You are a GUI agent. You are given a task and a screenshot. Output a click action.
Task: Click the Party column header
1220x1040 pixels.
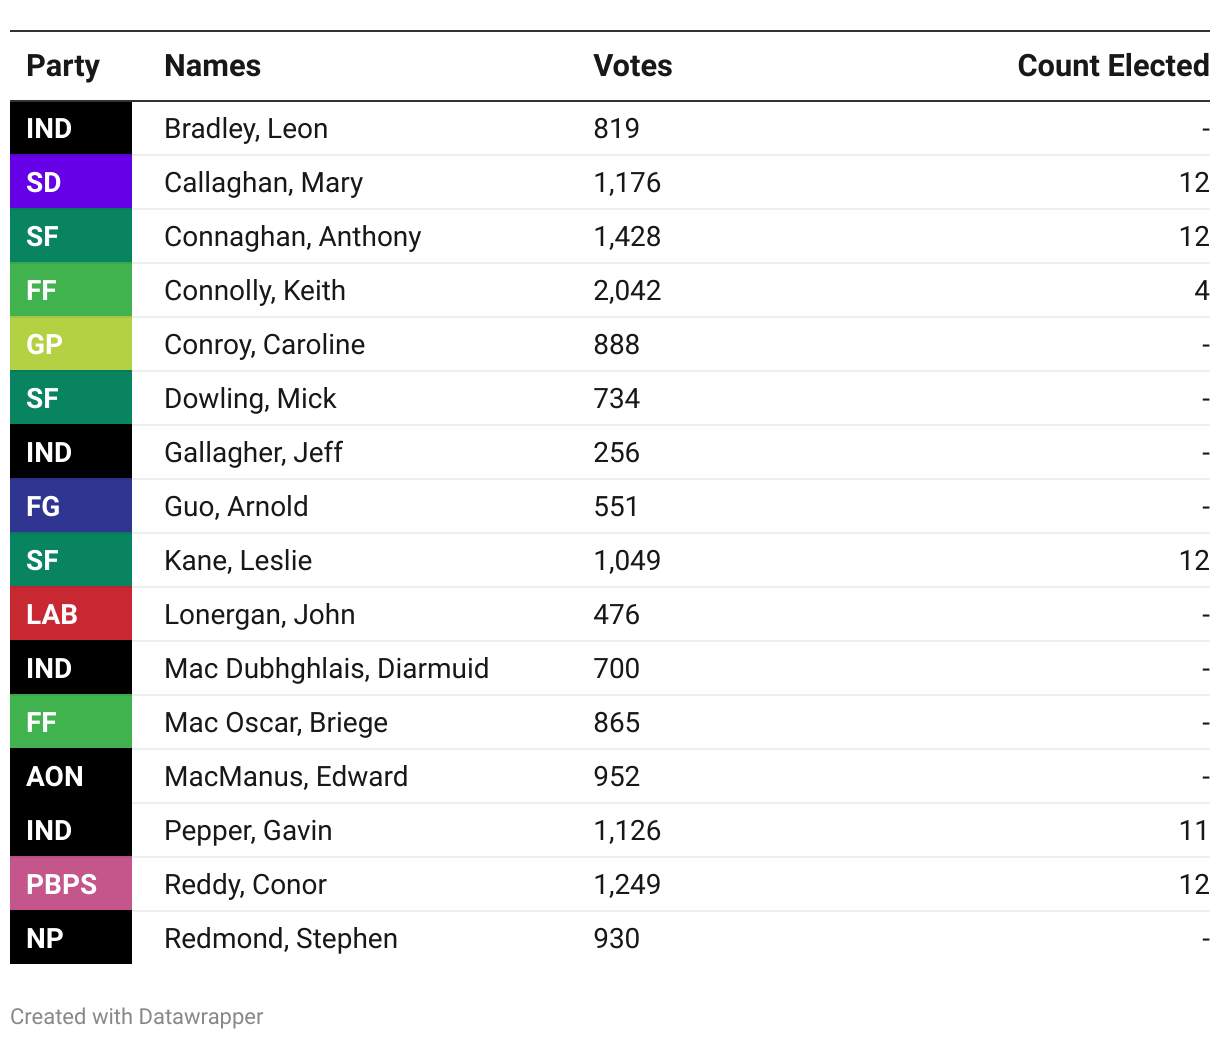pos(63,66)
